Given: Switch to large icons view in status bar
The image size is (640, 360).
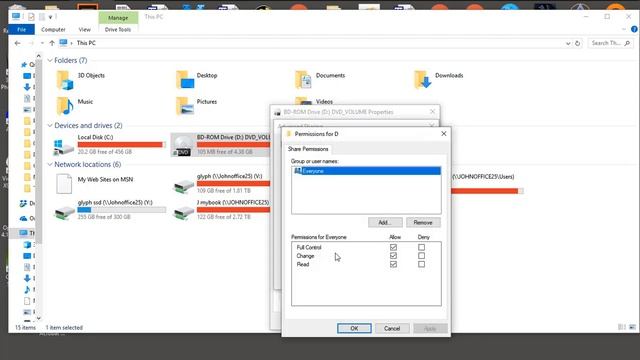Looking at the screenshot, I should point(632,327).
